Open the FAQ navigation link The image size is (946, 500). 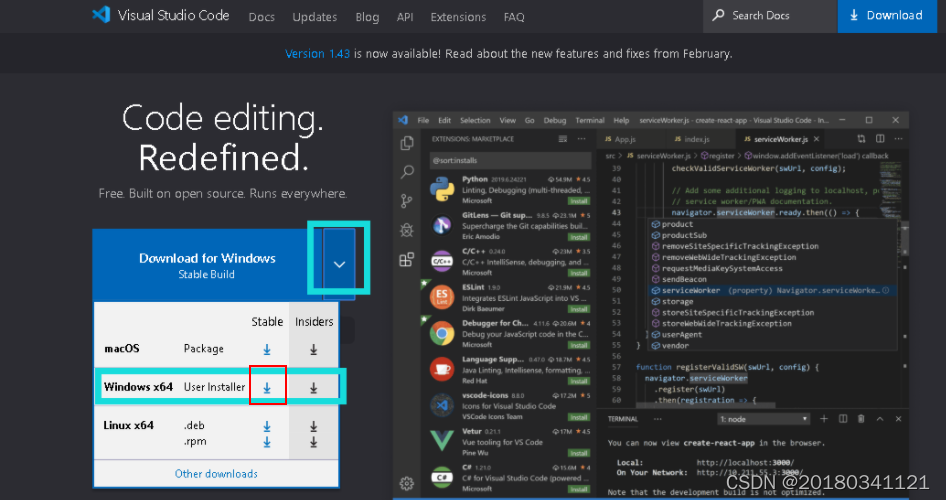pyautogui.click(x=514, y=17)
